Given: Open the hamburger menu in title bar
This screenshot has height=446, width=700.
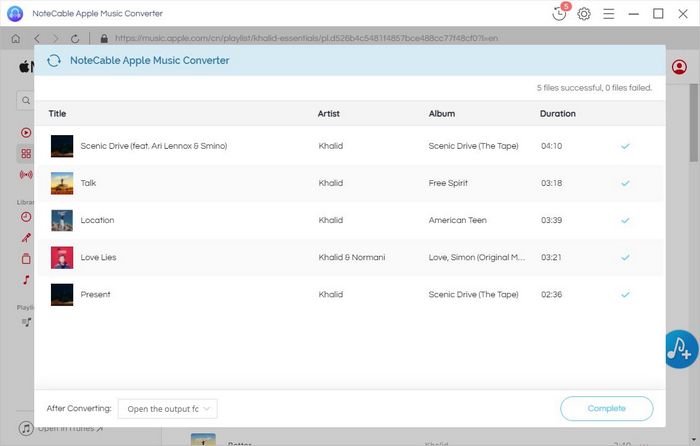Looking at the screenshot, I should pyautogui.click(x=608, y=14).
